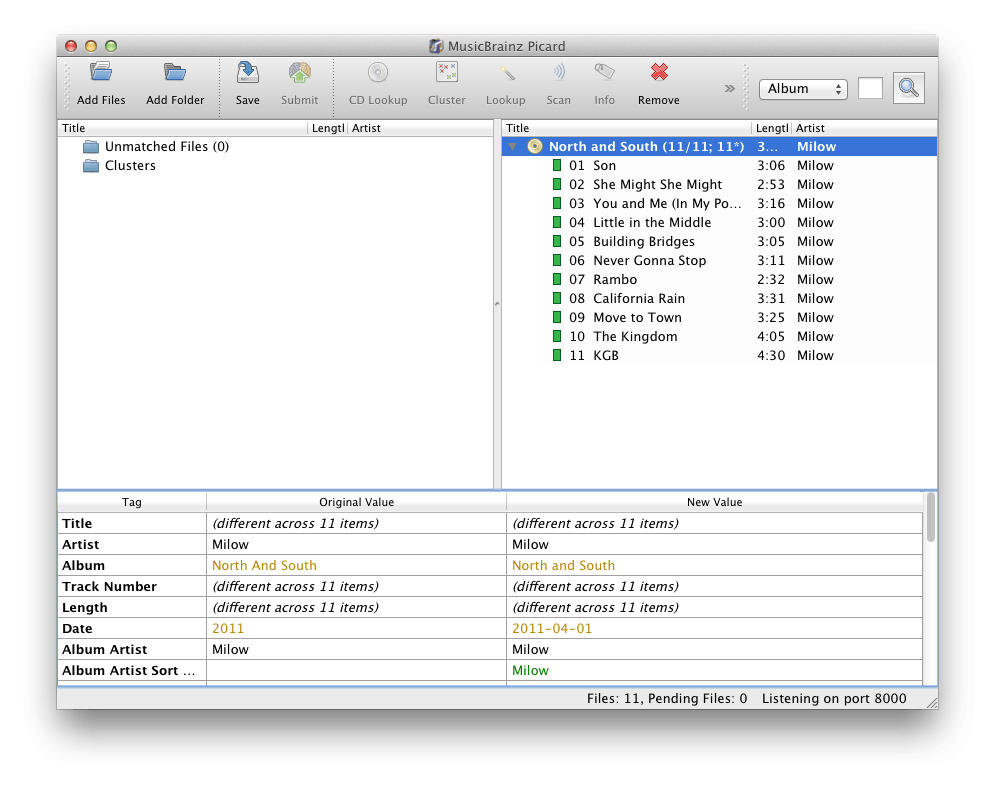Click green match icon for California Rain
The height and width of the screenshot is (788, 995).
point(557,299)
